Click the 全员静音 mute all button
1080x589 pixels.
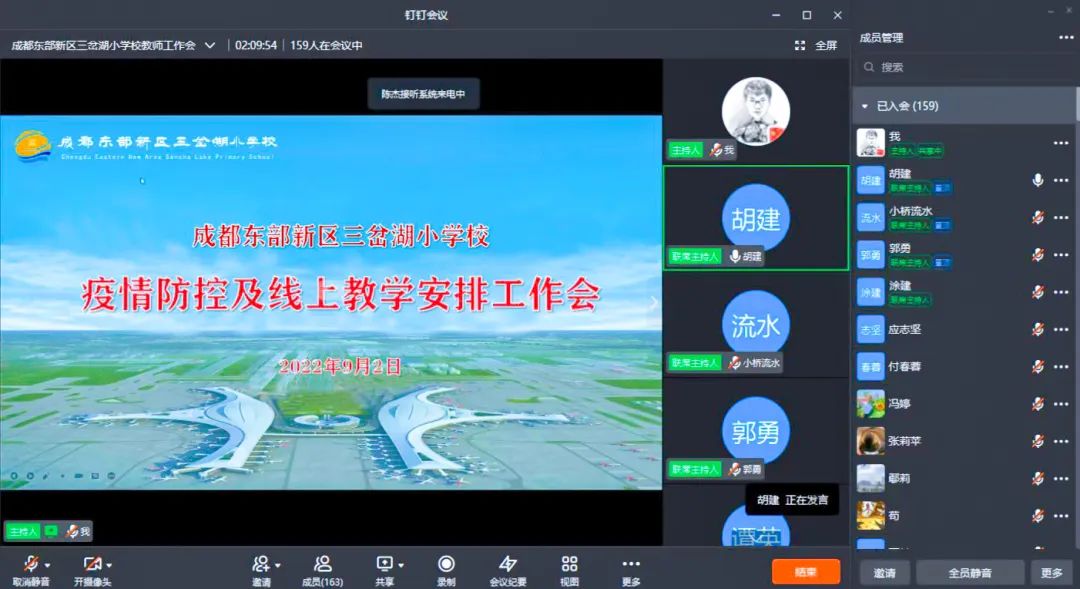pos(970,573)
